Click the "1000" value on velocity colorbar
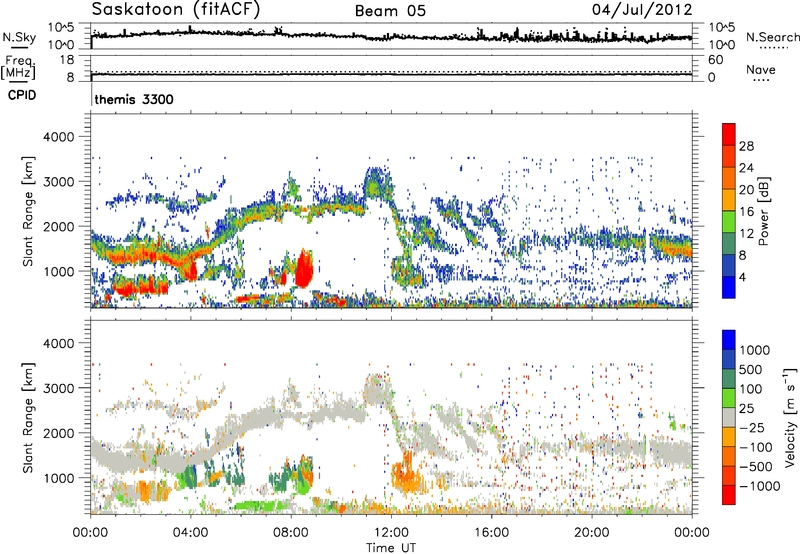 click(754, 350)
